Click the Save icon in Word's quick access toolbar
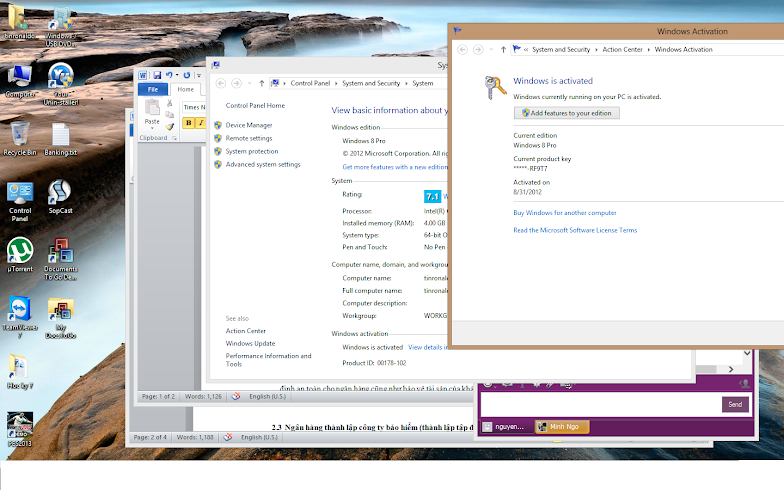Image resolution: width=784 pixels, height=490 pixels. point(157,75)
